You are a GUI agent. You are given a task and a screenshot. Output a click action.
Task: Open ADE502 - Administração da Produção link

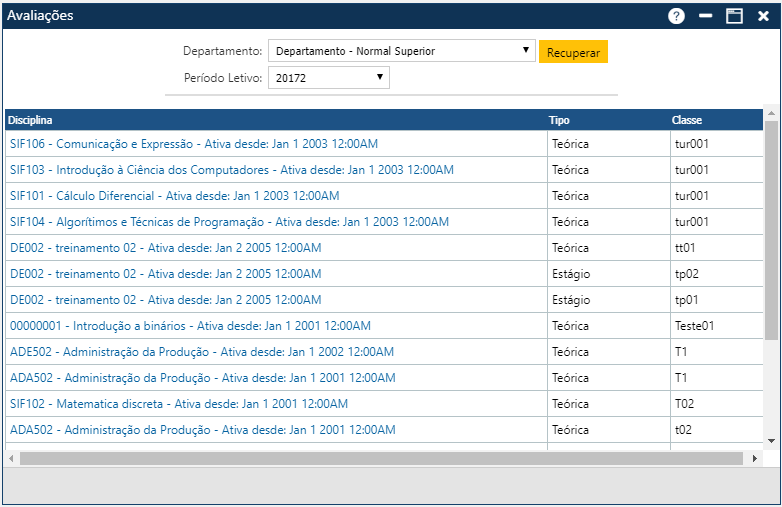(x=201, y=351)
